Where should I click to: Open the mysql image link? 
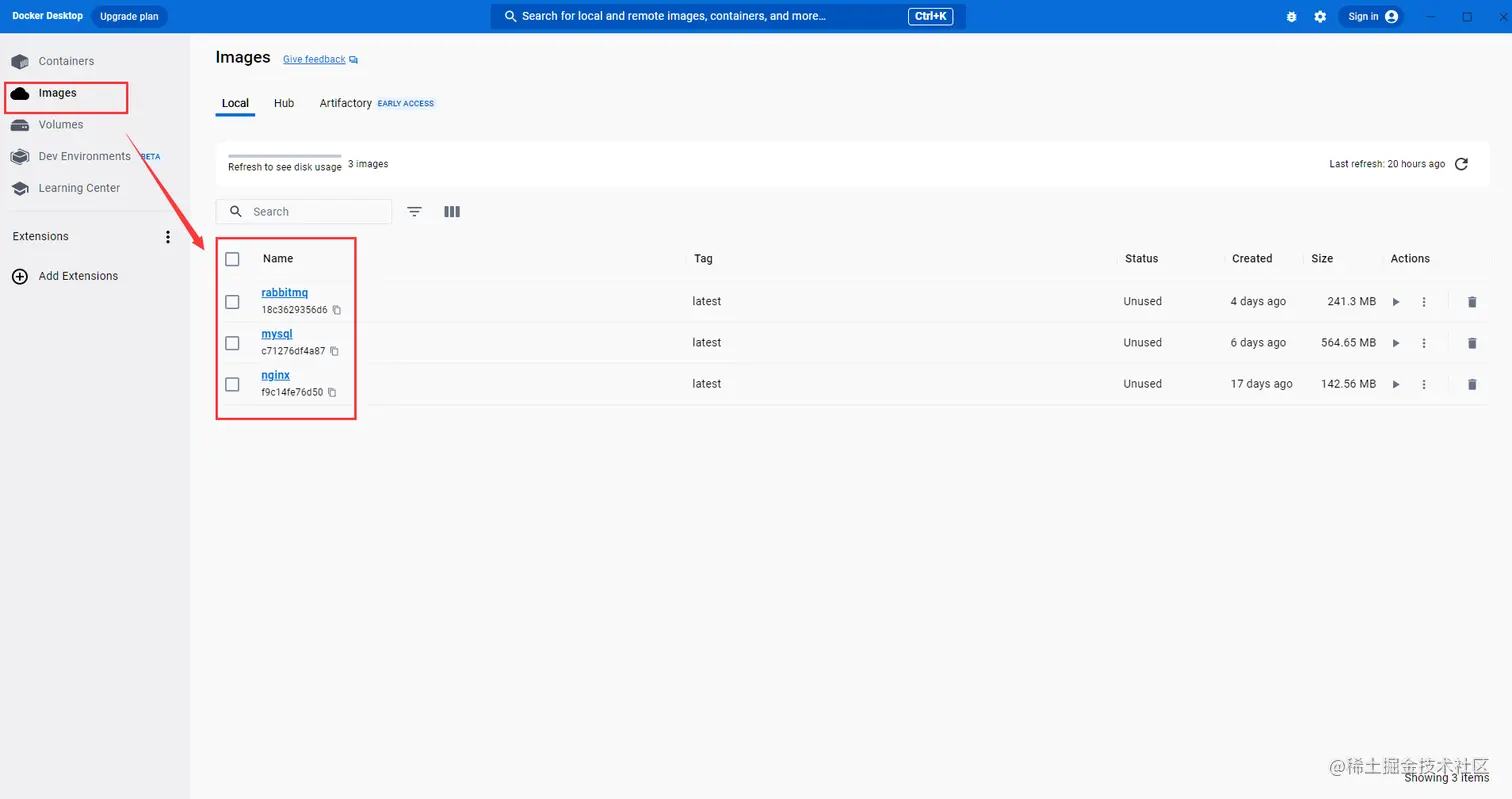277,334
